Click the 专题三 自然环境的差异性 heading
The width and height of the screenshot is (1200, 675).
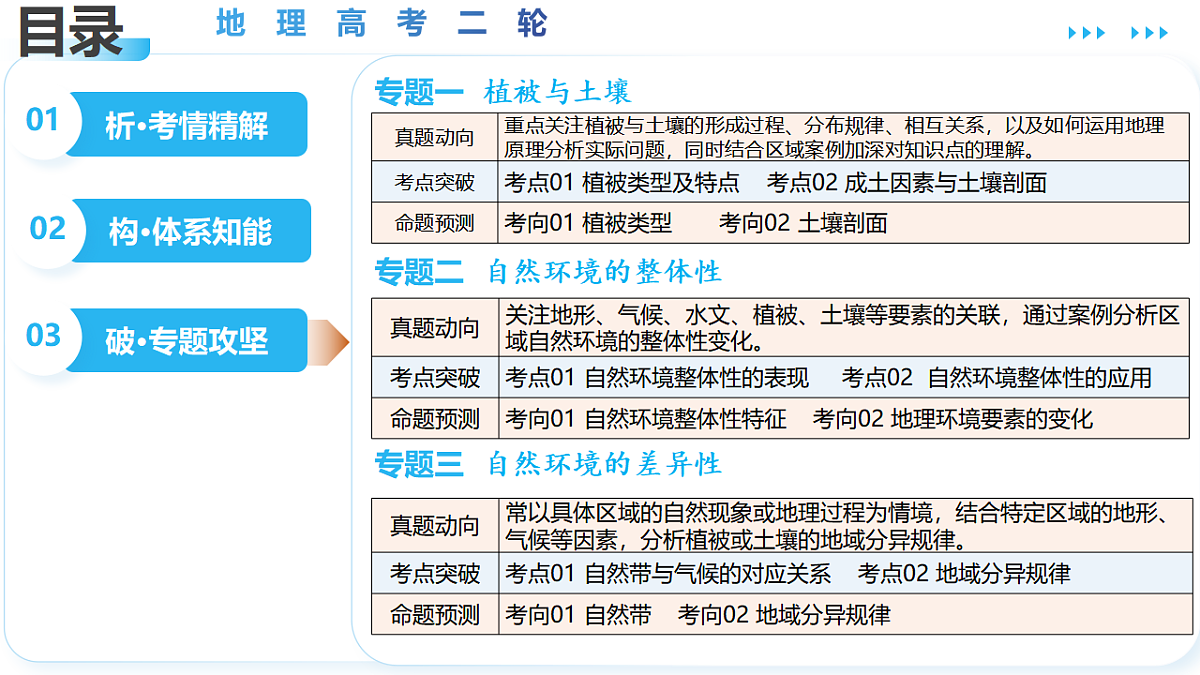(x=548, y=464)
